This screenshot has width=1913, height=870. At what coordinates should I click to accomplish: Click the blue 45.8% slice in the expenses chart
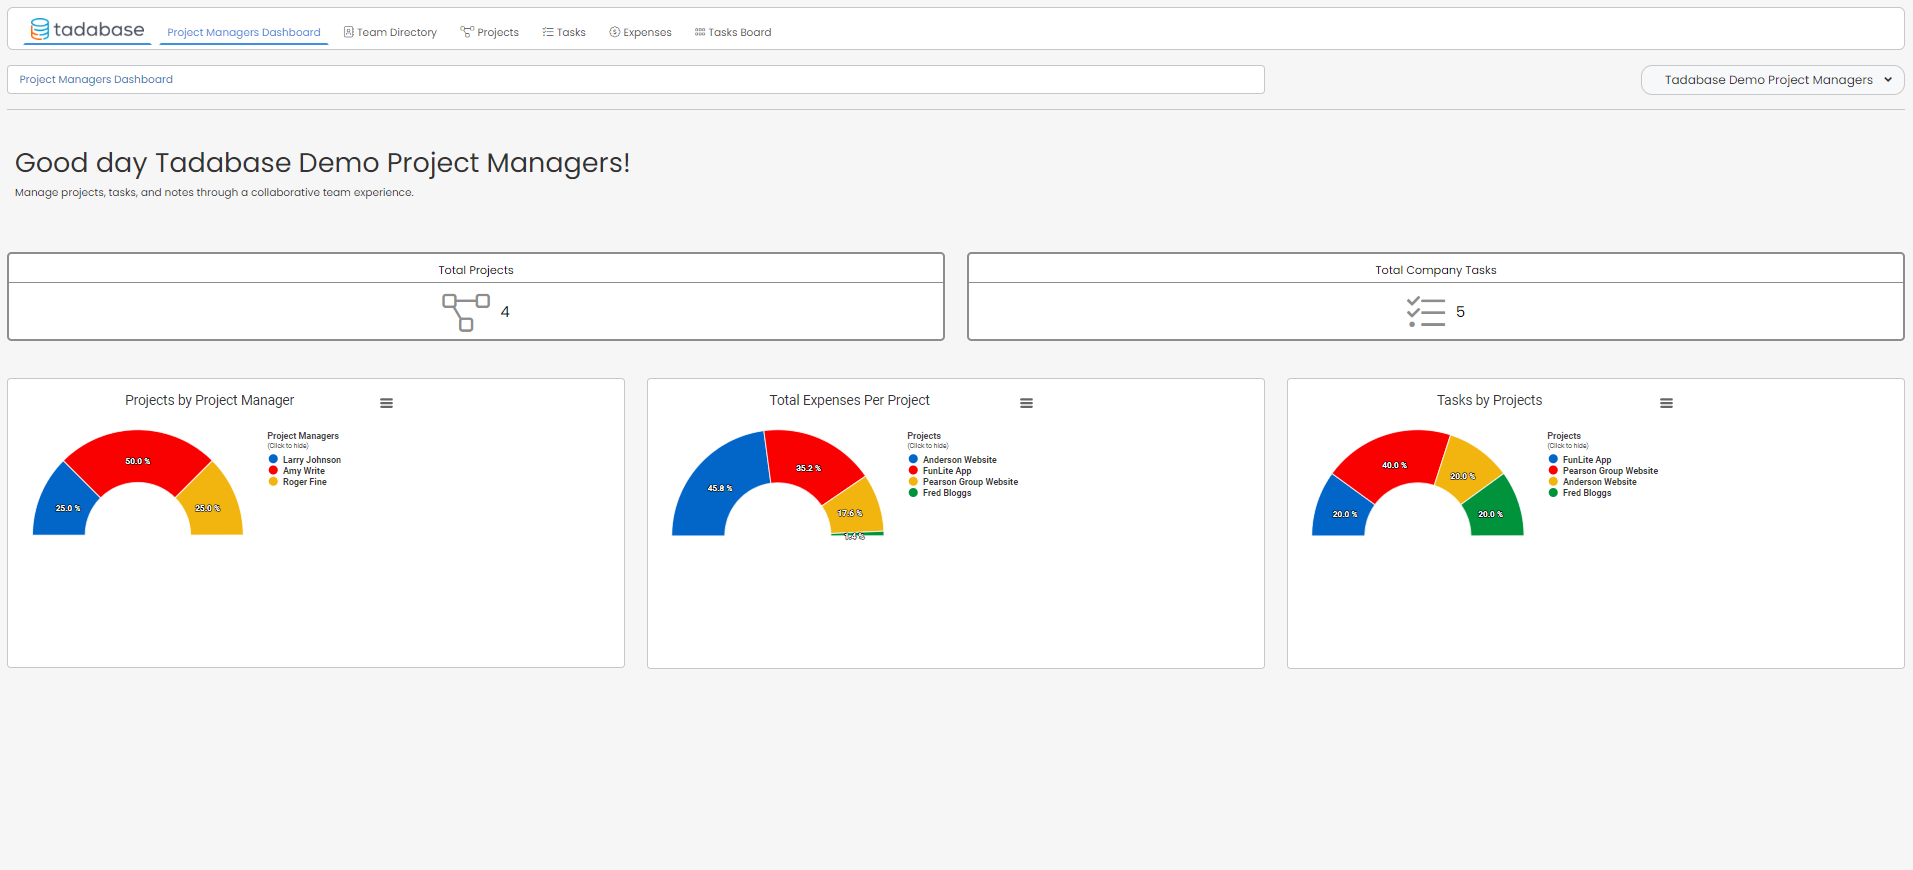click(x=720, y=488)
